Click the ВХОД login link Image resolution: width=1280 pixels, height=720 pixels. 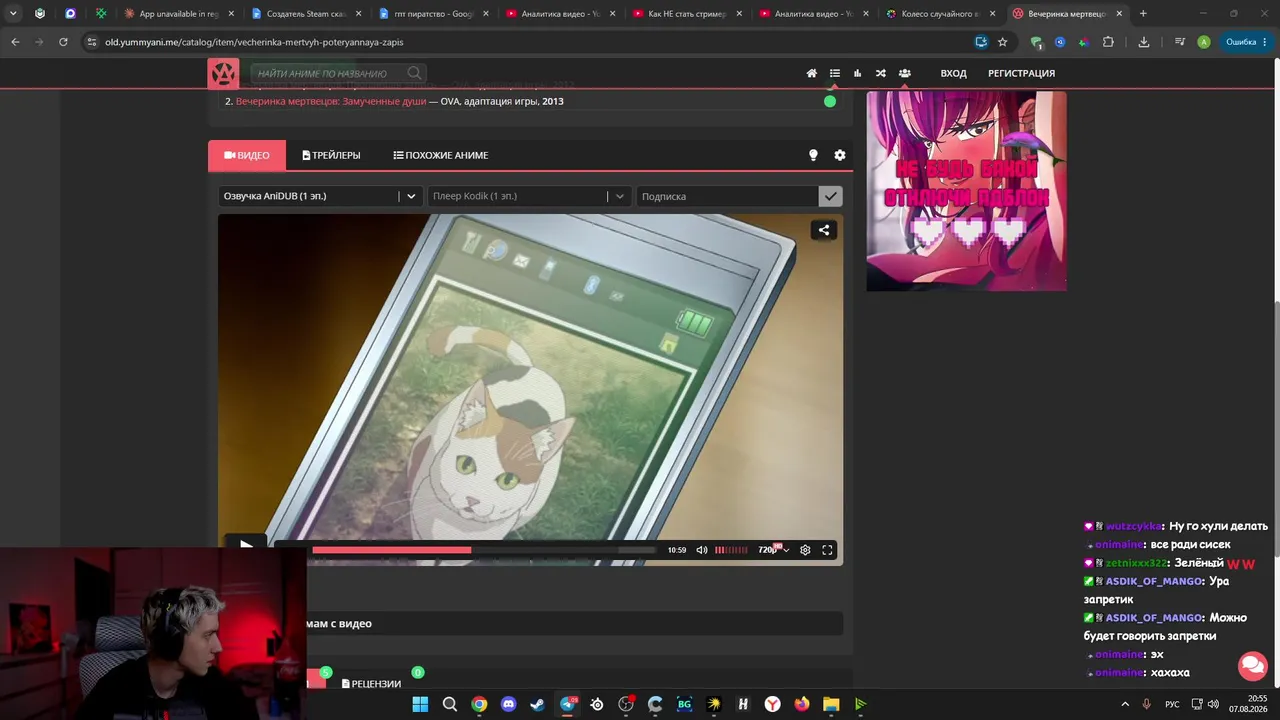[x=953, y=73]
